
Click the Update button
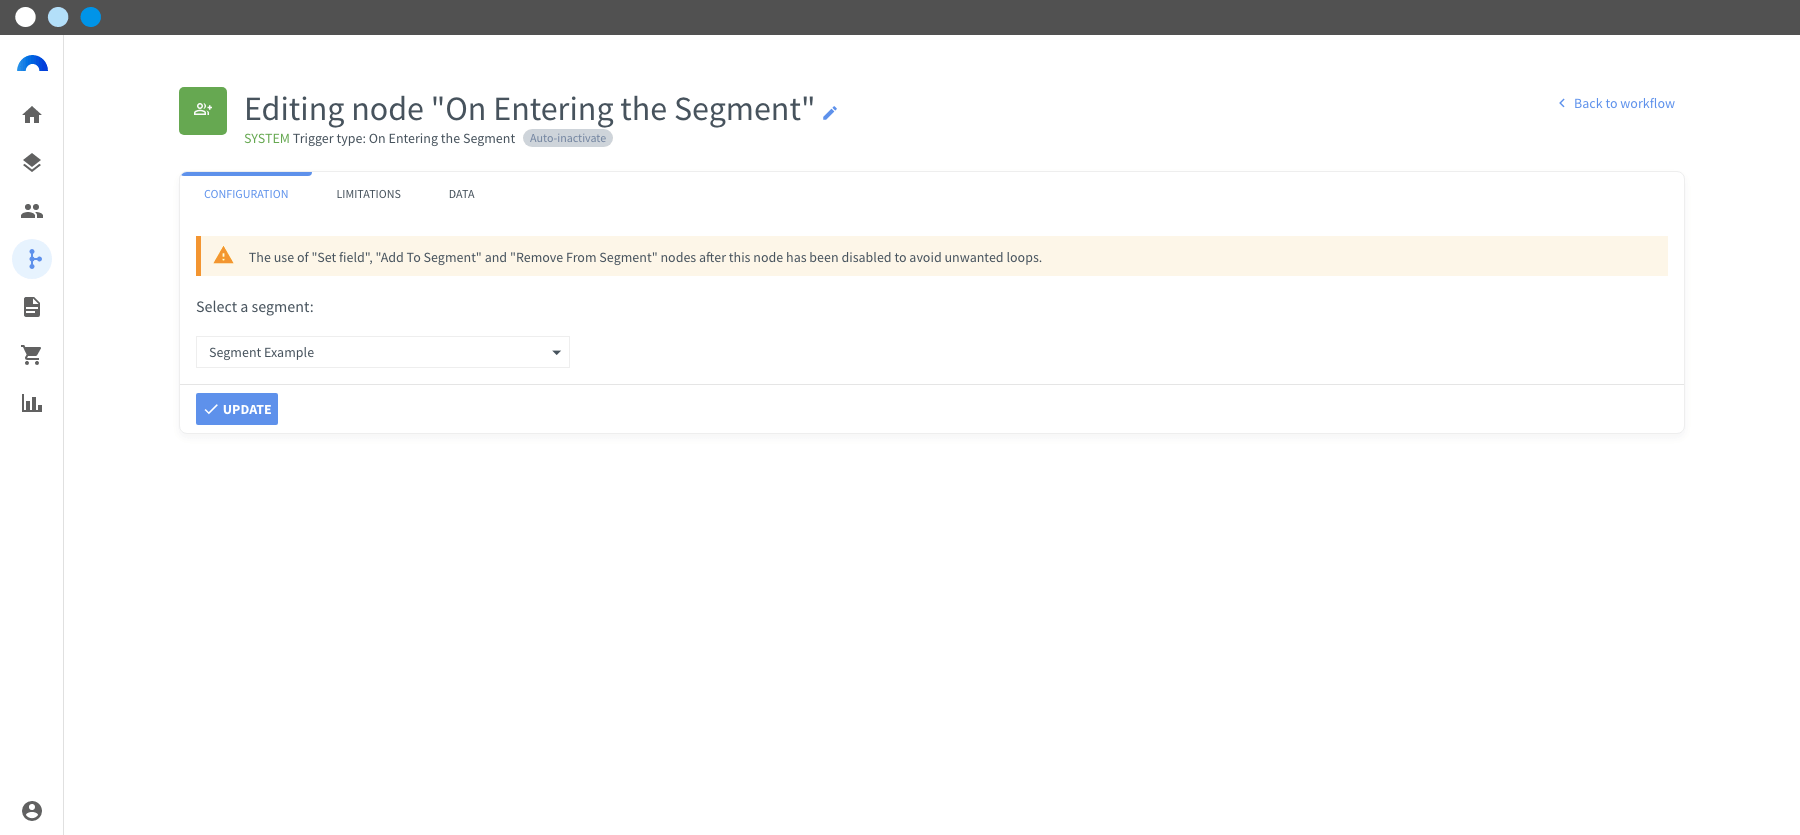237,409
